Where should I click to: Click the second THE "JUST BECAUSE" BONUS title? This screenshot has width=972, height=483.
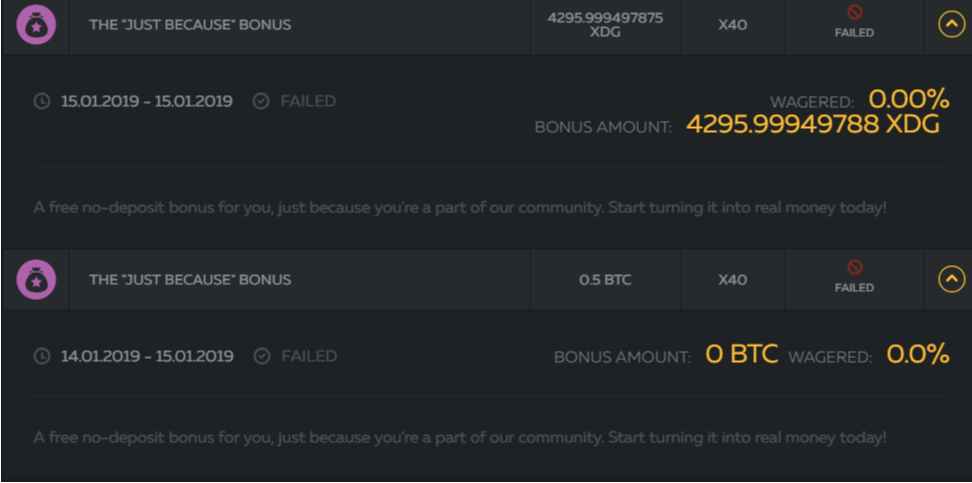point(190,280)
